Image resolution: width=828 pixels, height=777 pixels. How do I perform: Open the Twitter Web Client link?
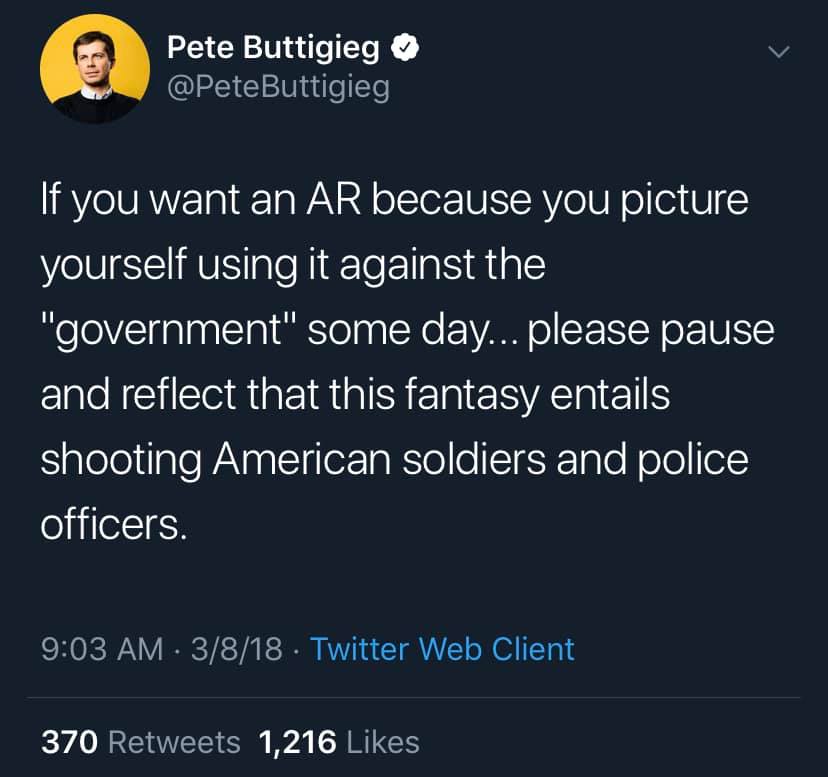tap(442, 649)
